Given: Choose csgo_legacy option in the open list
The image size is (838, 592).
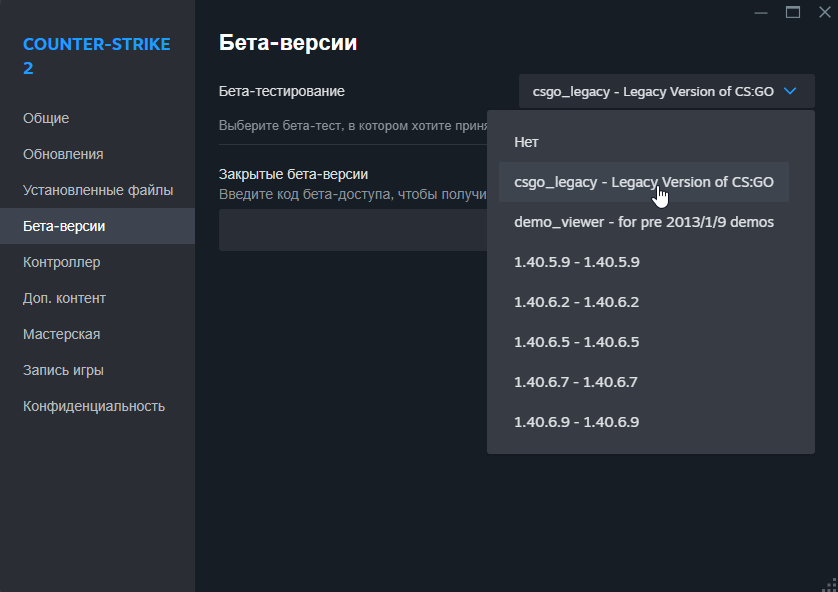Looking at the screenshot, I should click(643, 182).
